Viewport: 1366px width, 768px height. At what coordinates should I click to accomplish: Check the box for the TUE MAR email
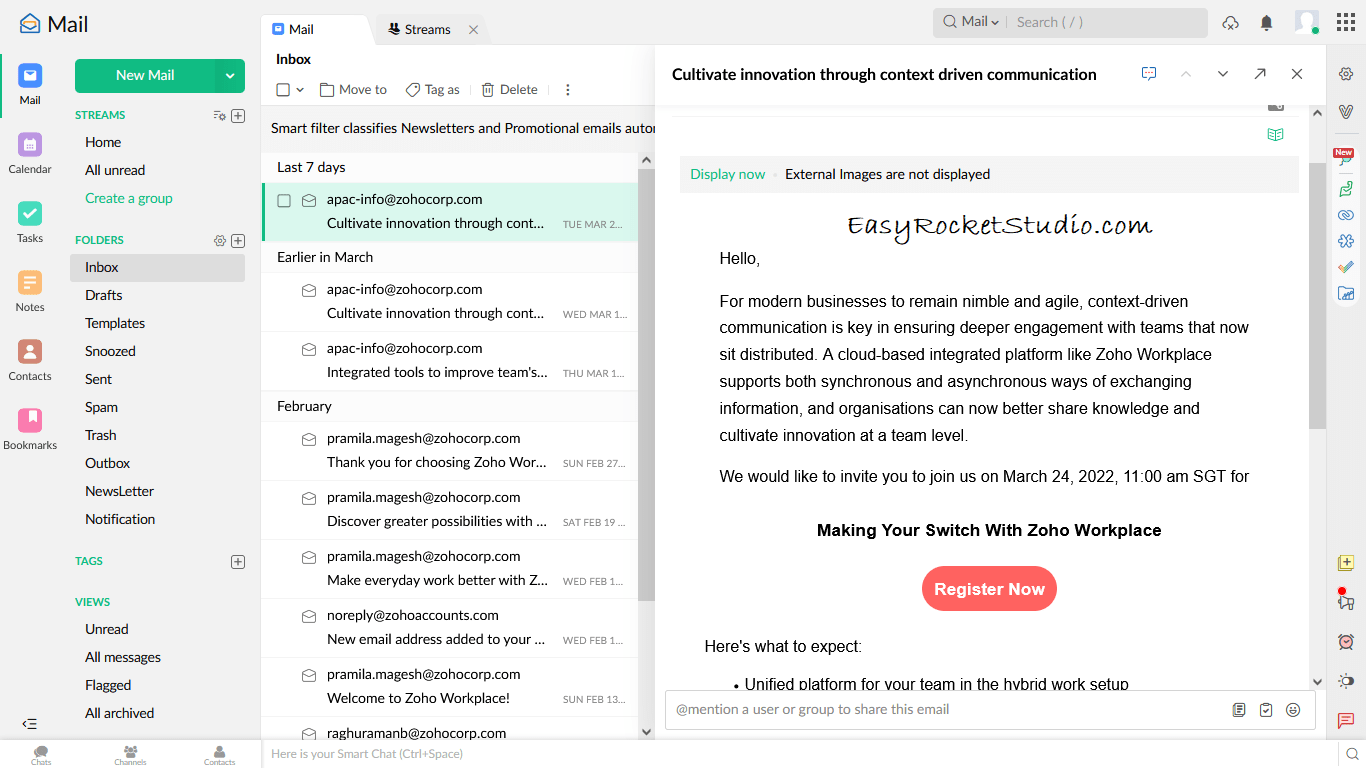pyautogui.click(x=284, y=201)
